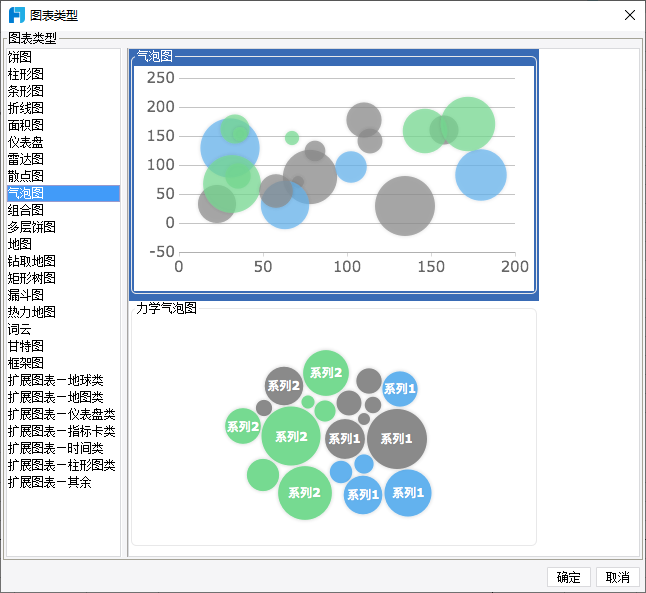This screenshot has height=593, width=646.
Task: Pick 词云 from the list
Action: [63, 329]
